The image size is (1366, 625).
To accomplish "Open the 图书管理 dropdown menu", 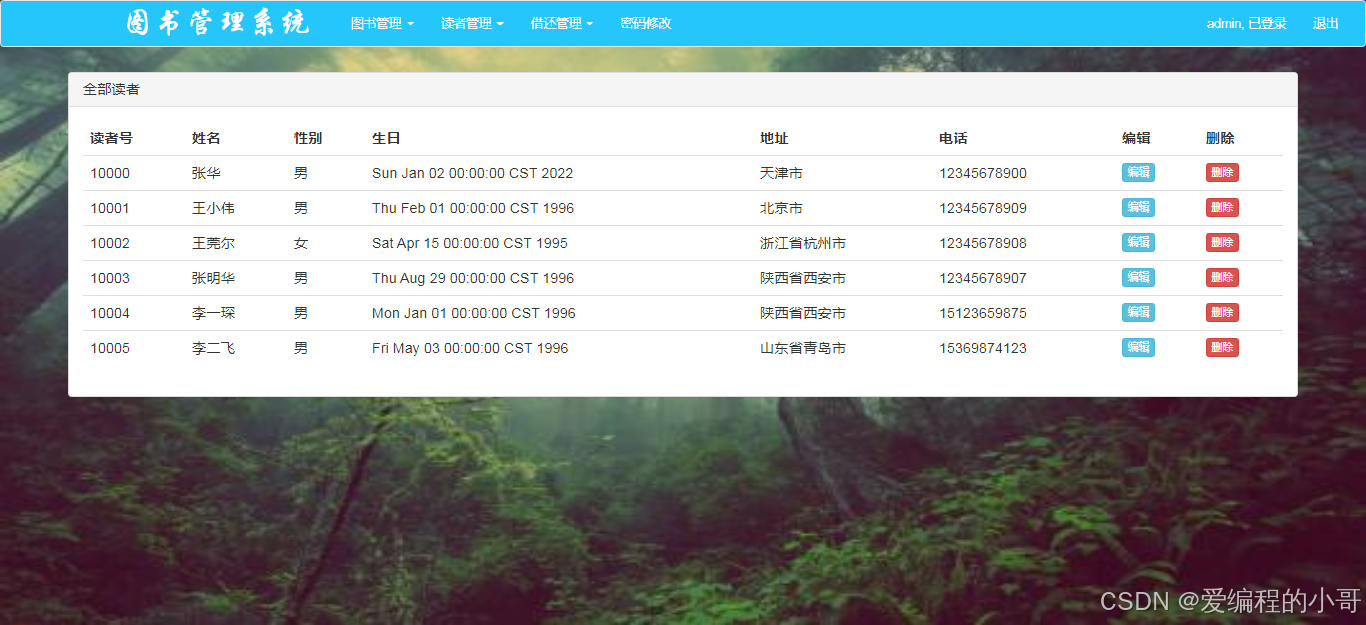I will (381, 23).
